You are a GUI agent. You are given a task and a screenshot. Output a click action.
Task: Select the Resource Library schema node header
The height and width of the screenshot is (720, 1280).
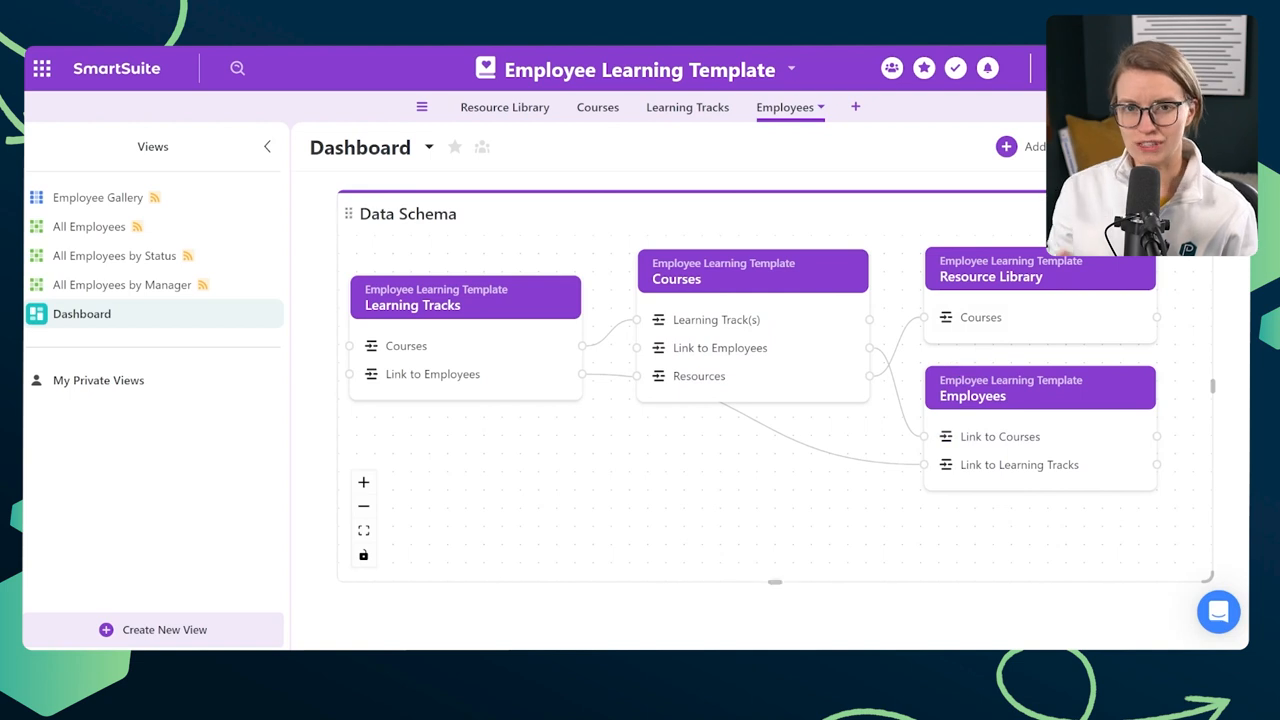[x=1040, y=269]
